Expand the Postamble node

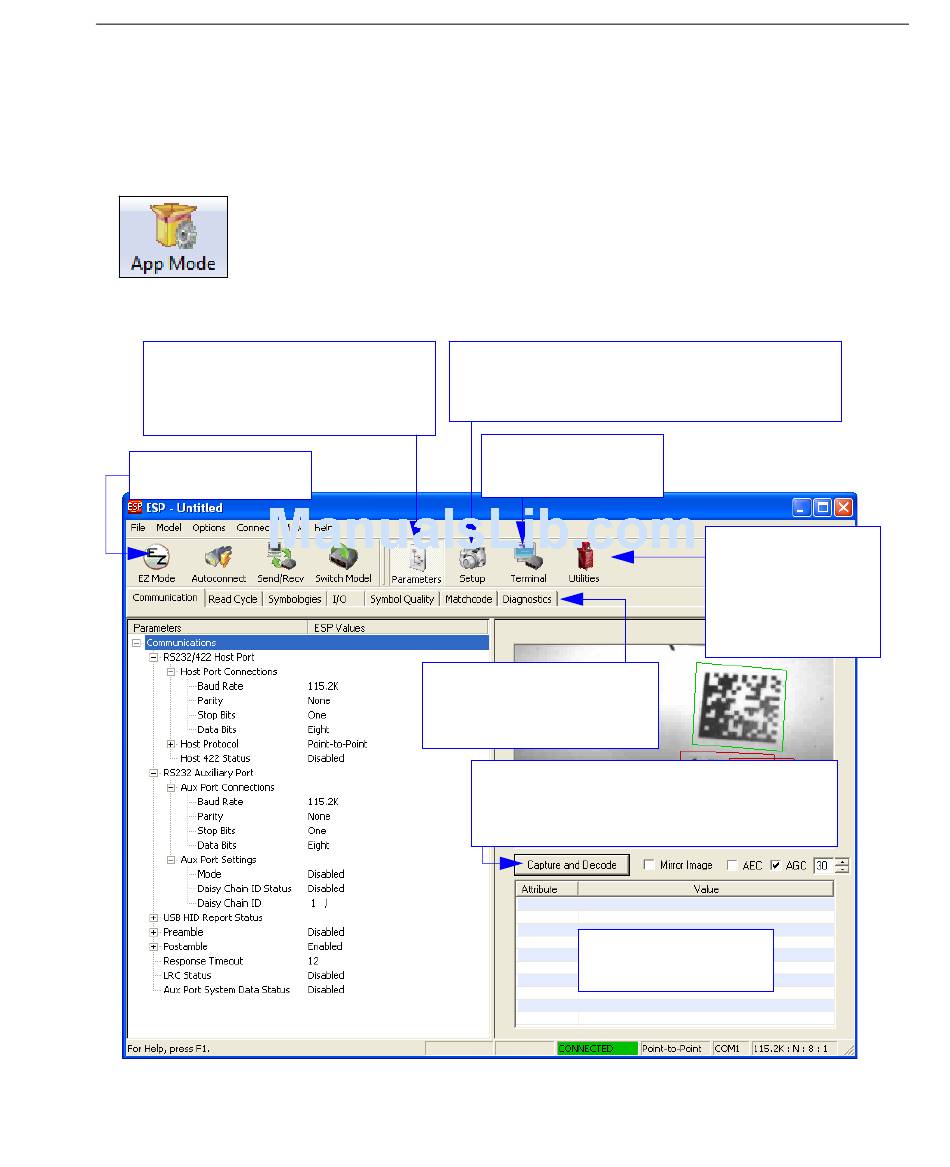click(x=153, y=947)
